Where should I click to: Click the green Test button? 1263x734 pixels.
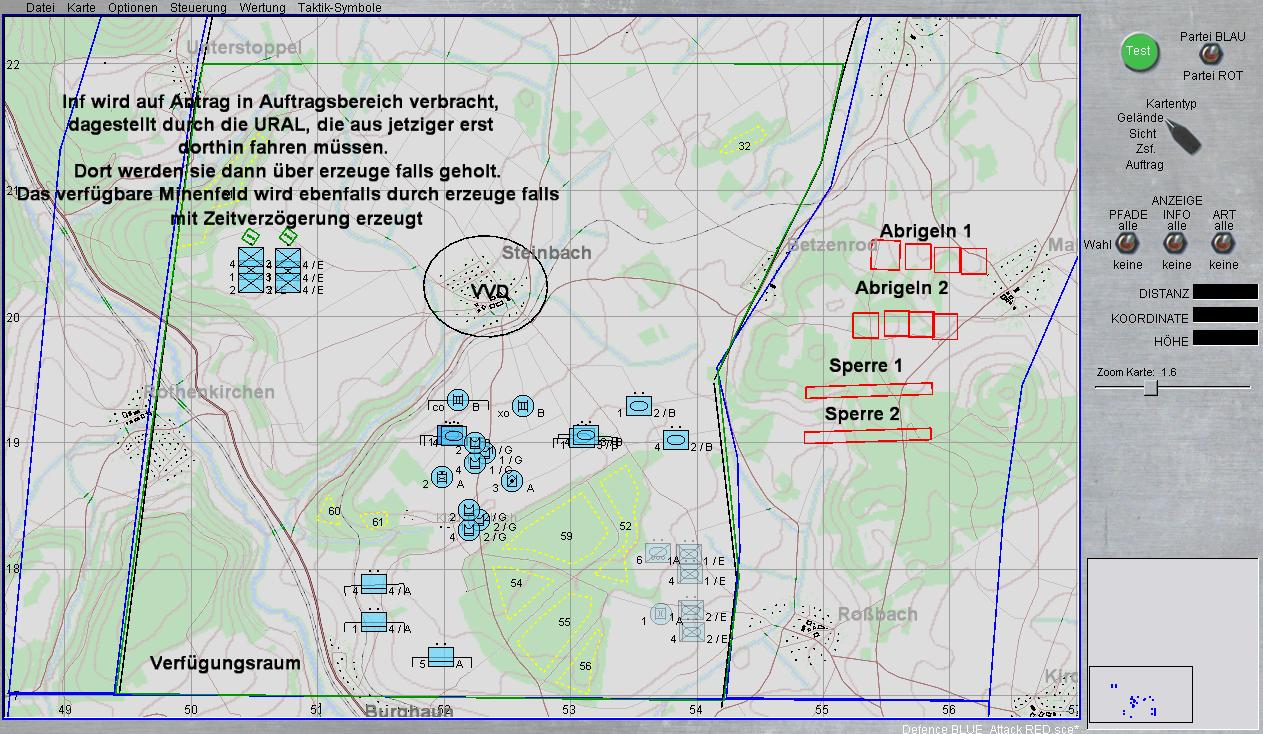tap(1138, 52)
